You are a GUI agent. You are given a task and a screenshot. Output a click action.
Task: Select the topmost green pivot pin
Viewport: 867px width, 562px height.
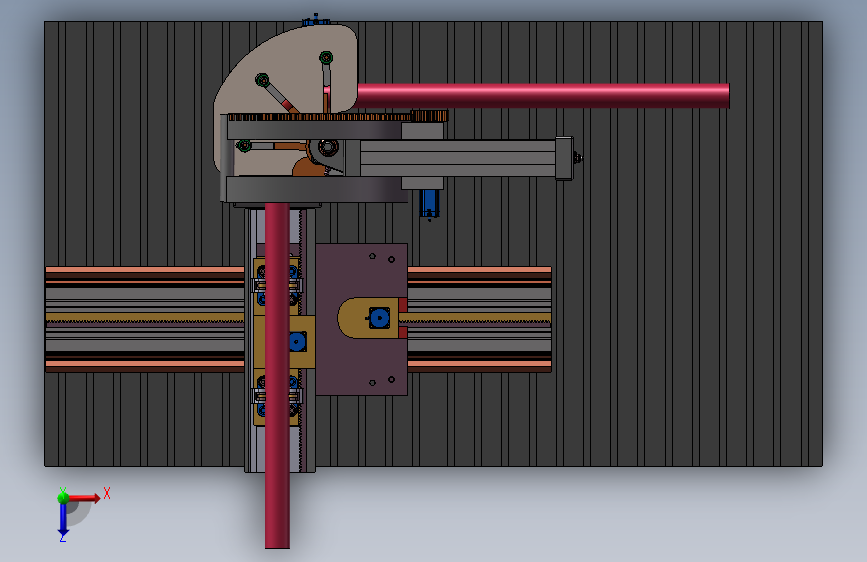[326, 57]
